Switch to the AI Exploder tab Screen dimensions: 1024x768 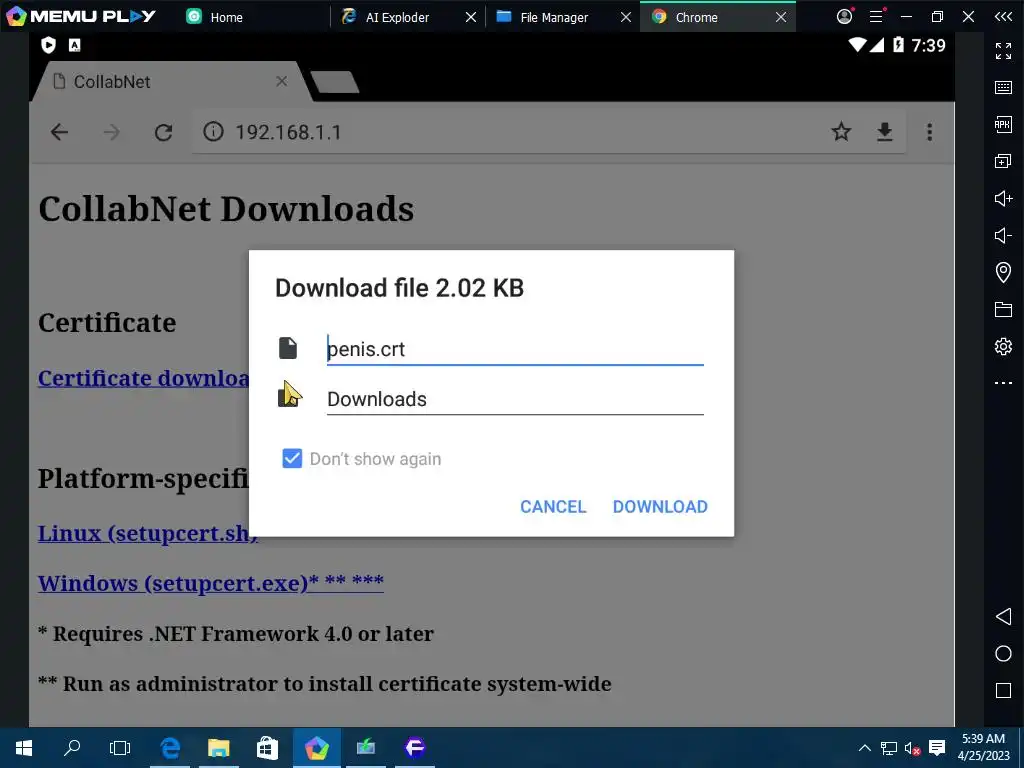[x=397, y=17]
